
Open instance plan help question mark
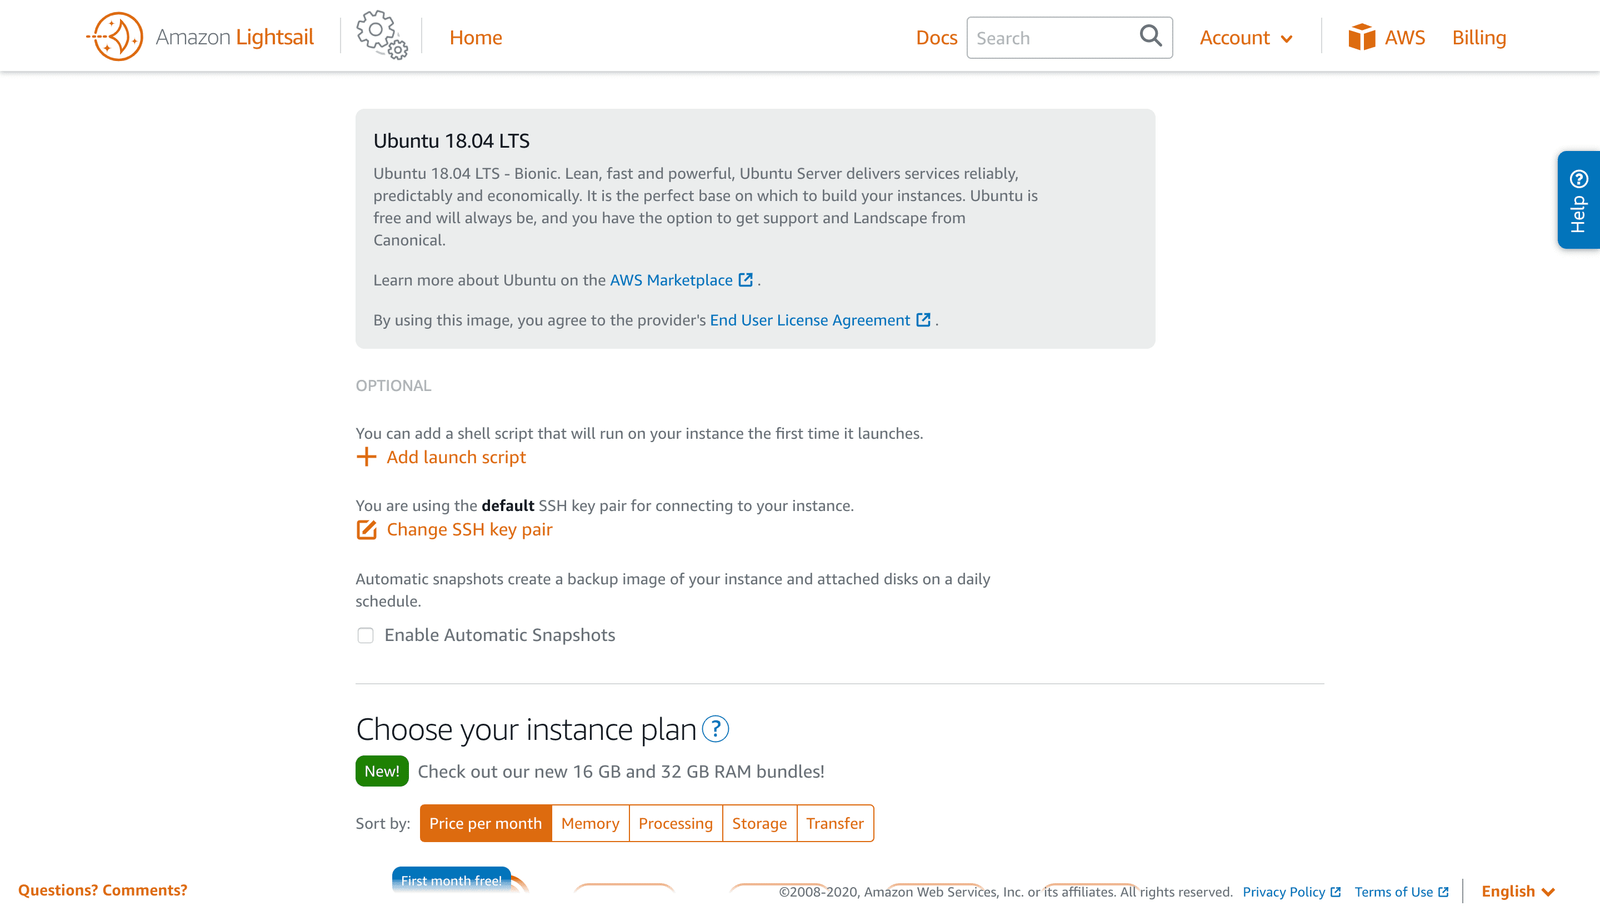tap(715, 729)
